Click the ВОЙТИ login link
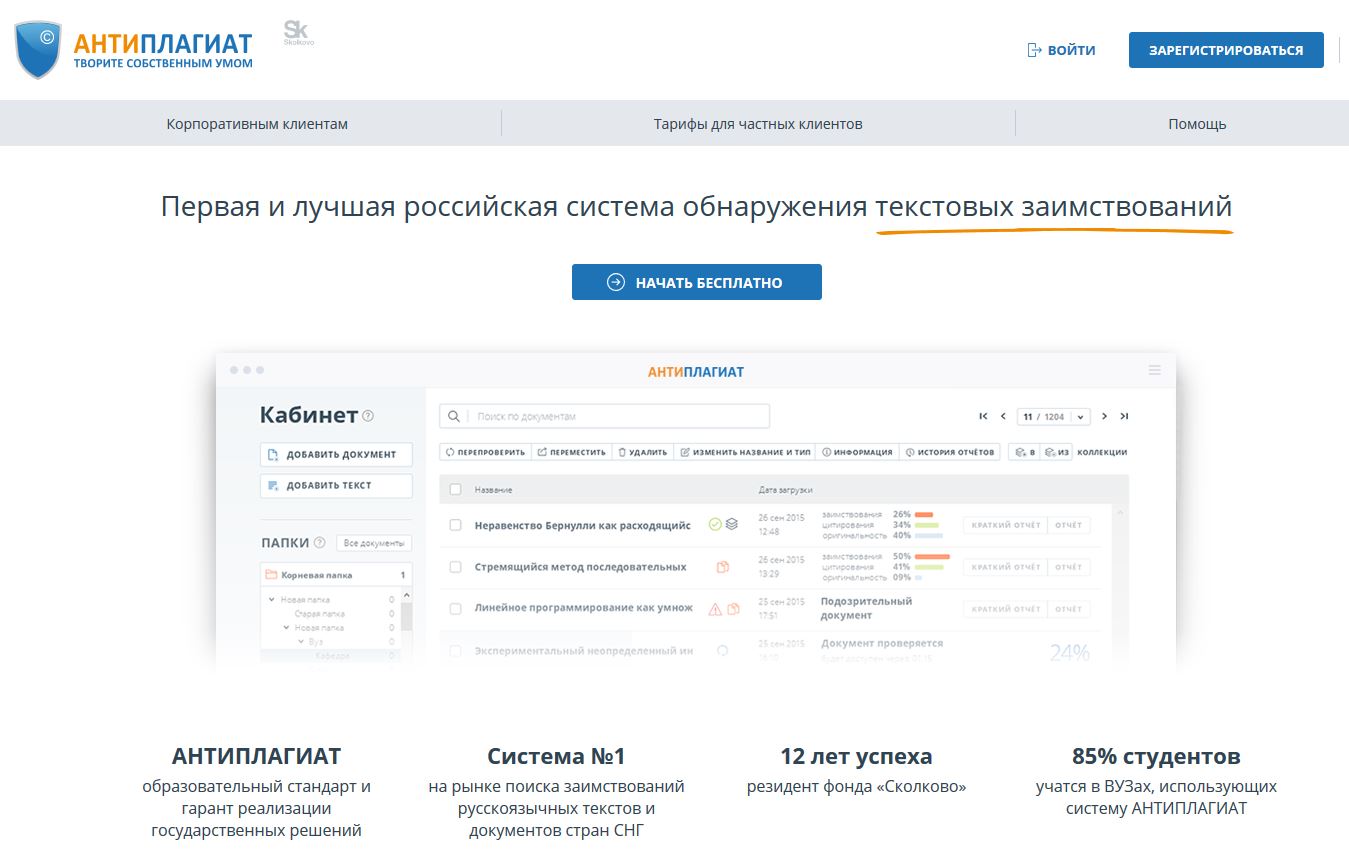The height and width of the screenshot is (854, 1349). [1061, 50]
